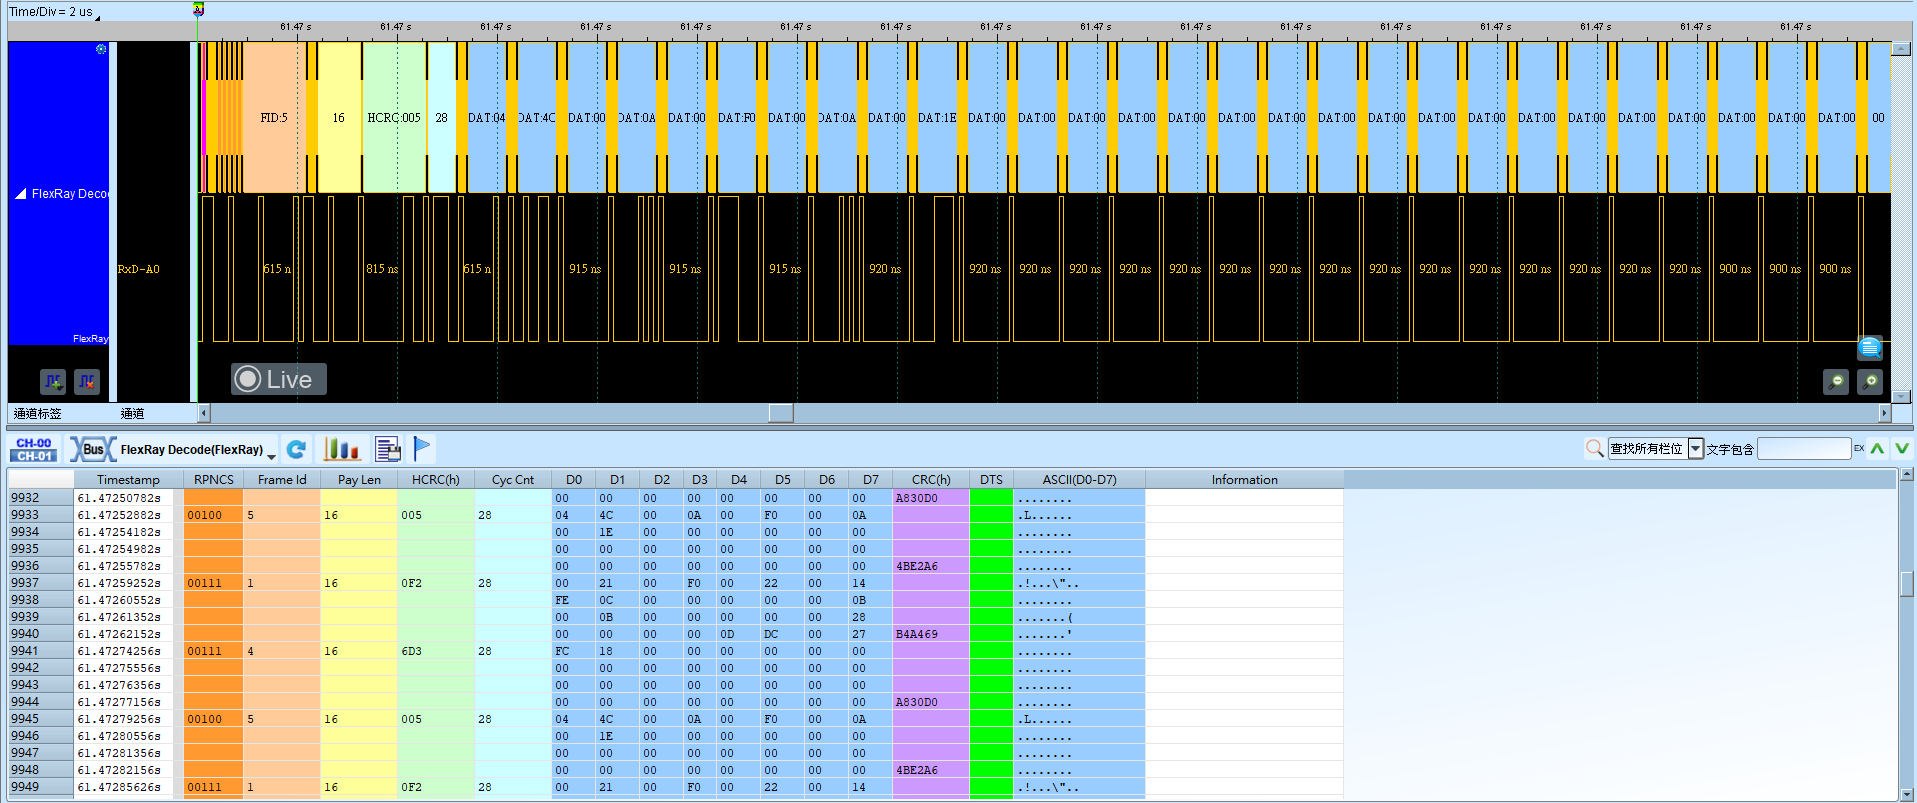Toggle the Live capture button
This screenshot has height=803, width=1917.
279,379
